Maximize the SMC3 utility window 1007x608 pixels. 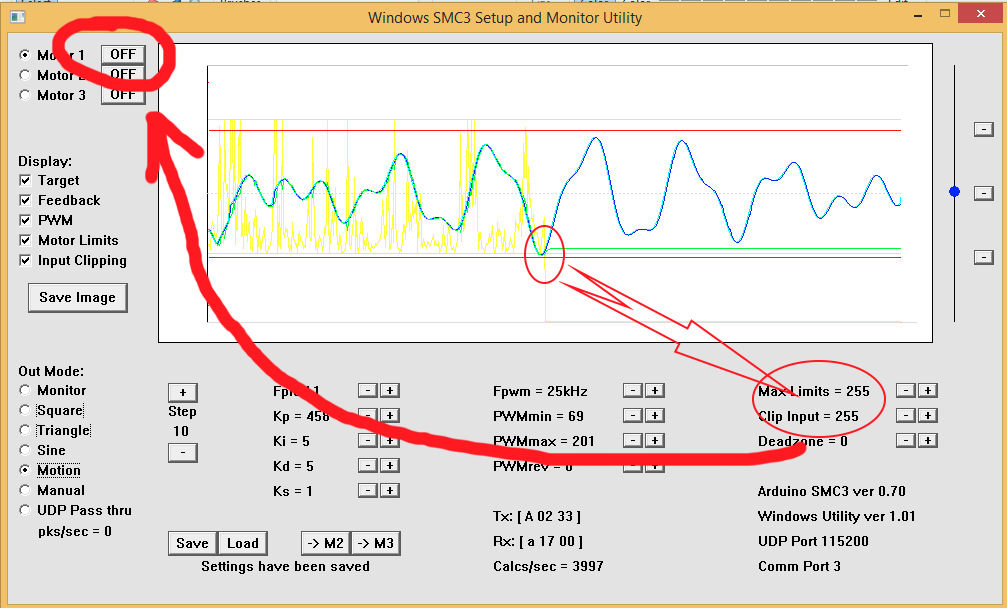point(945,13)
